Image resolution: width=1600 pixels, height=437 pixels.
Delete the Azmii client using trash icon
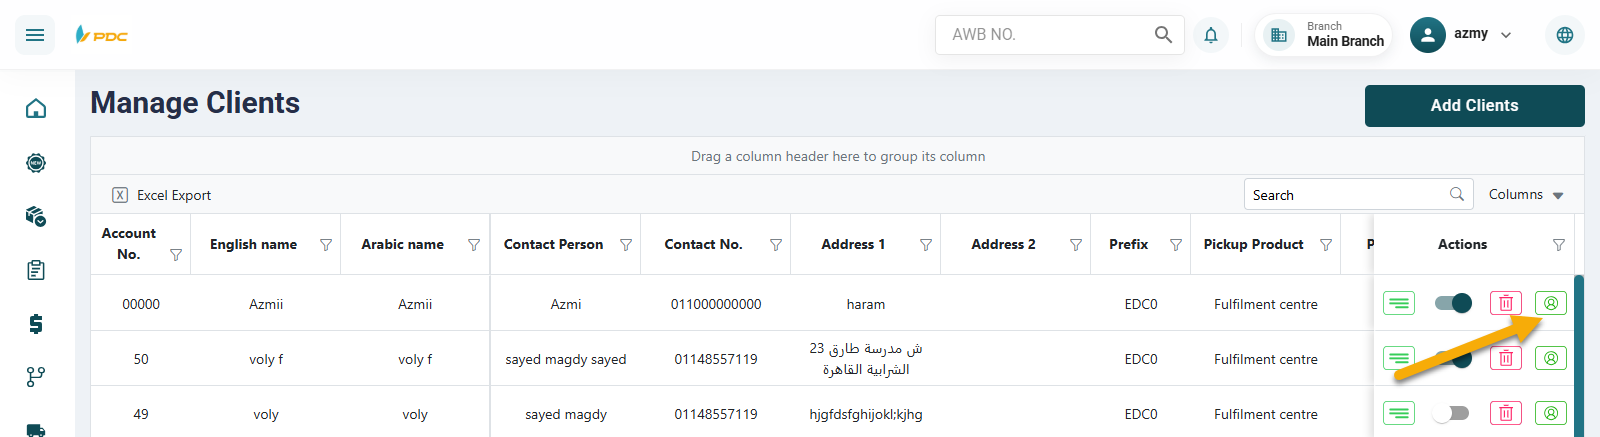tap(1506, 303)
